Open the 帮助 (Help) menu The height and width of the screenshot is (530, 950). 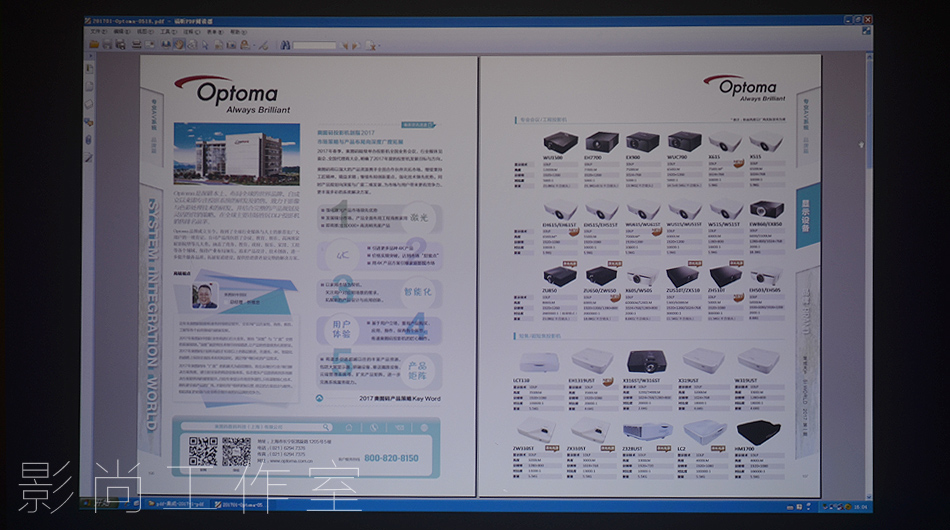click(237, 31)
